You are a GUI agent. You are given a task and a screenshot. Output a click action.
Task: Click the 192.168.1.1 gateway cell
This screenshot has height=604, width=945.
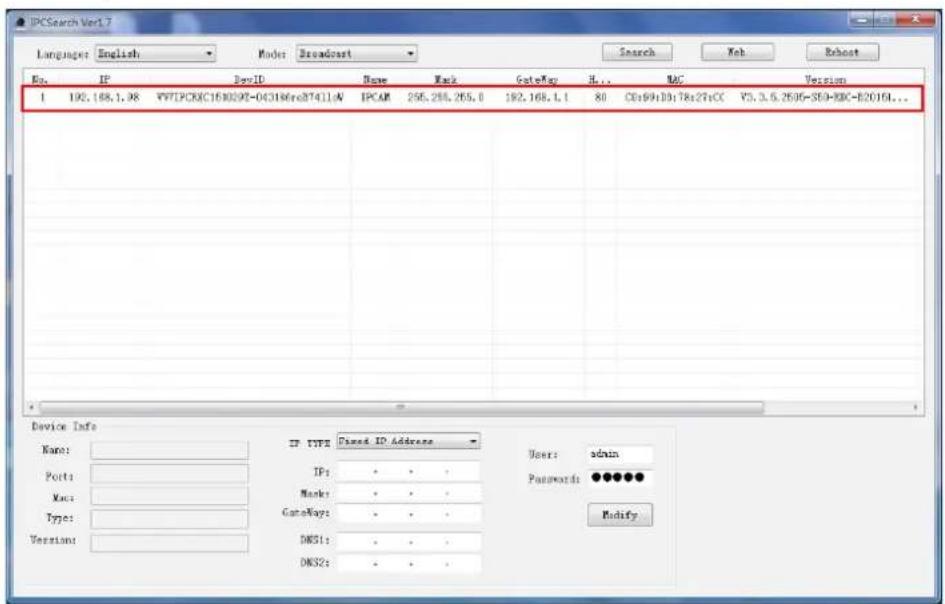(536, 97)
